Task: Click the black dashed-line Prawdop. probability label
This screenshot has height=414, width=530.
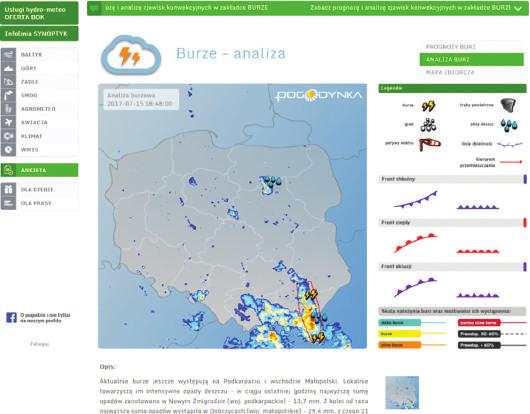Action: [479, 334]
